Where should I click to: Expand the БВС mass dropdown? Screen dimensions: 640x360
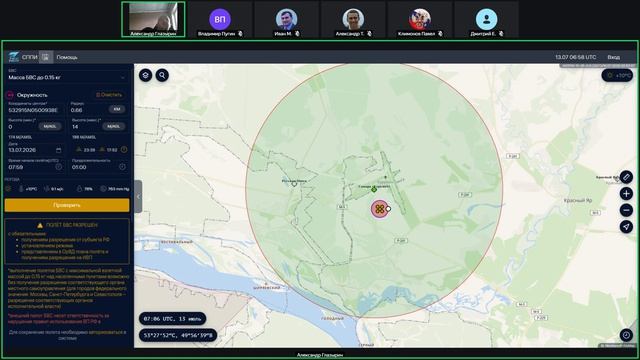click(67, 77)
